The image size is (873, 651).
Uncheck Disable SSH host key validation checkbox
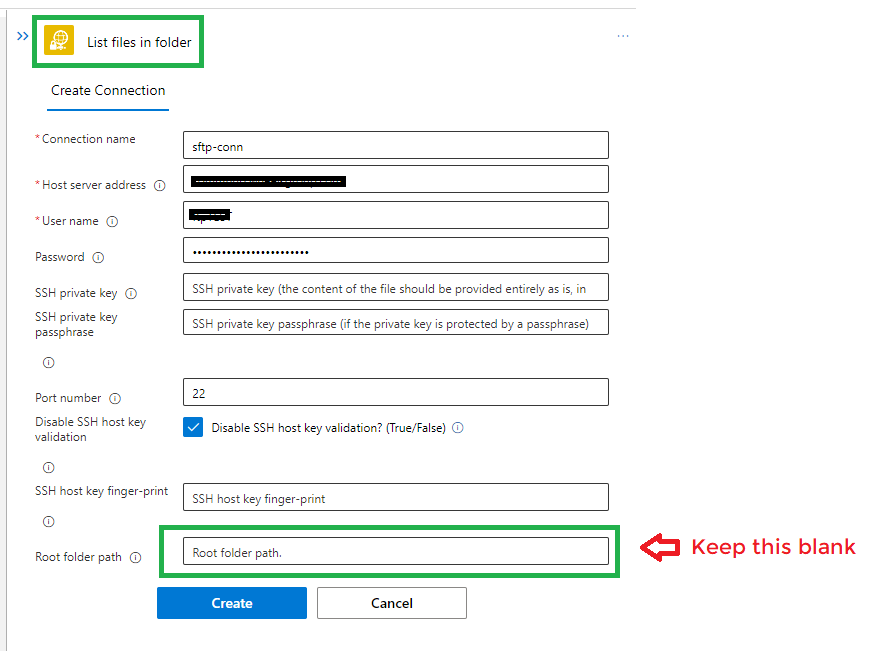click(x=193, y=428)
